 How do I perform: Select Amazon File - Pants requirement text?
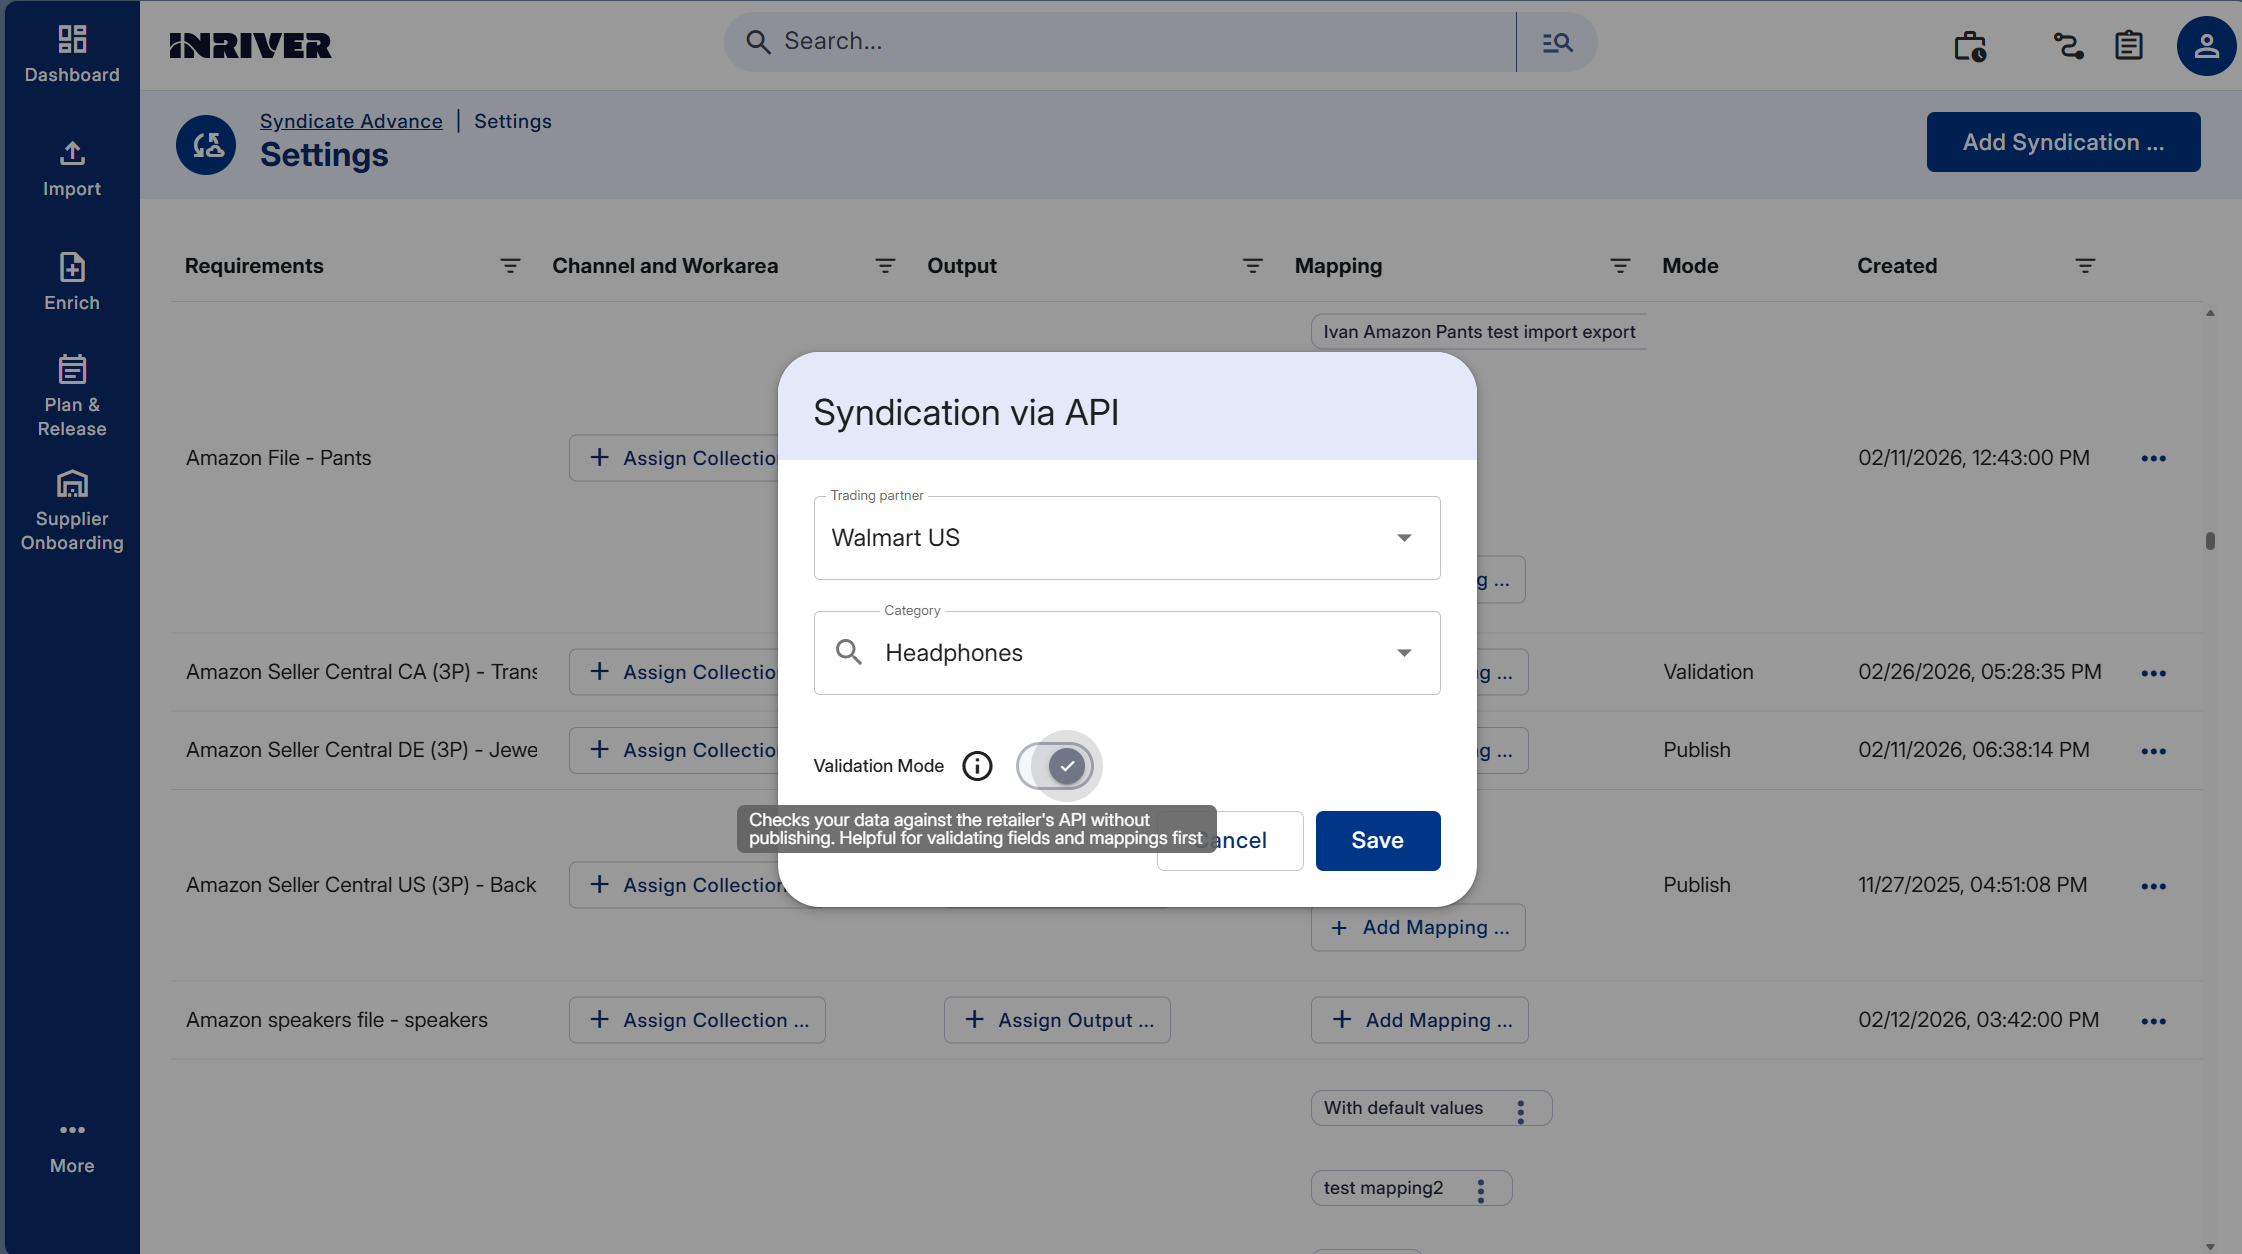278,458
